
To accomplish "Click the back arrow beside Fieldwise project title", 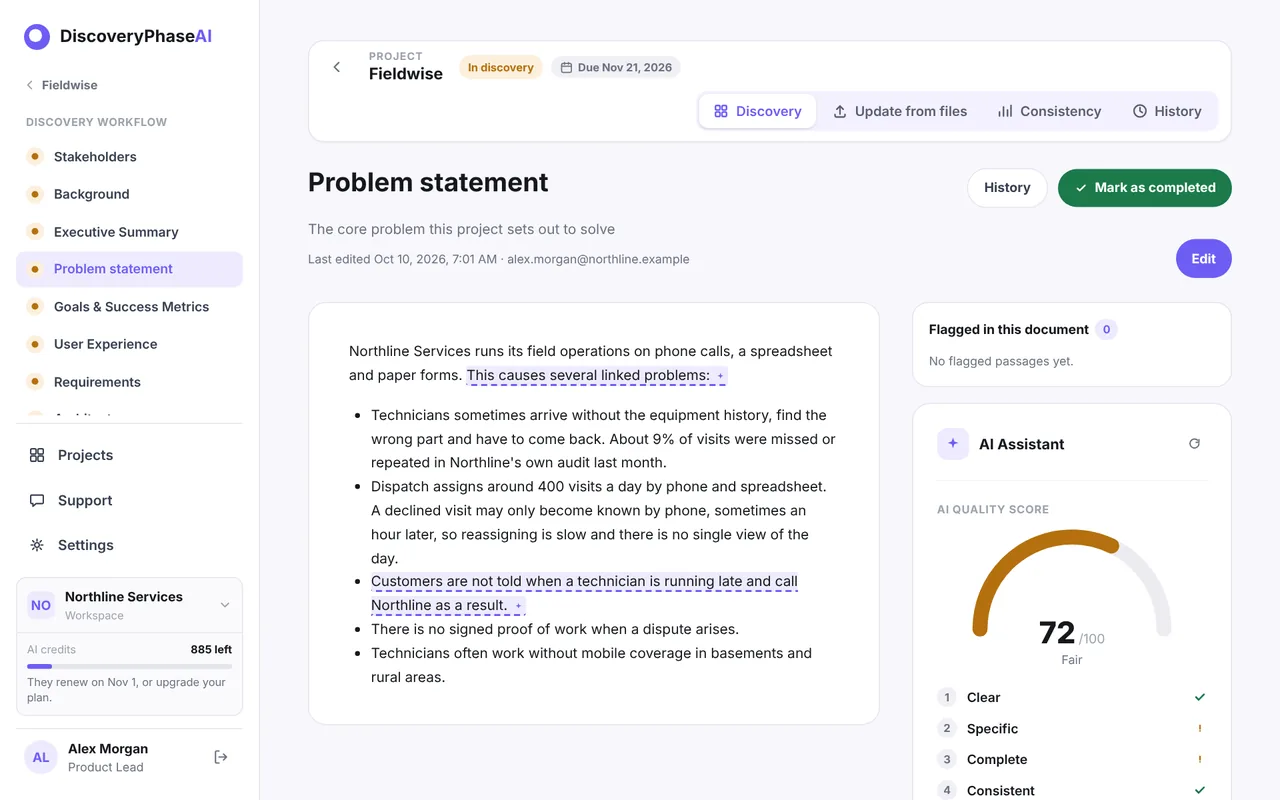I will coord(337,67).
